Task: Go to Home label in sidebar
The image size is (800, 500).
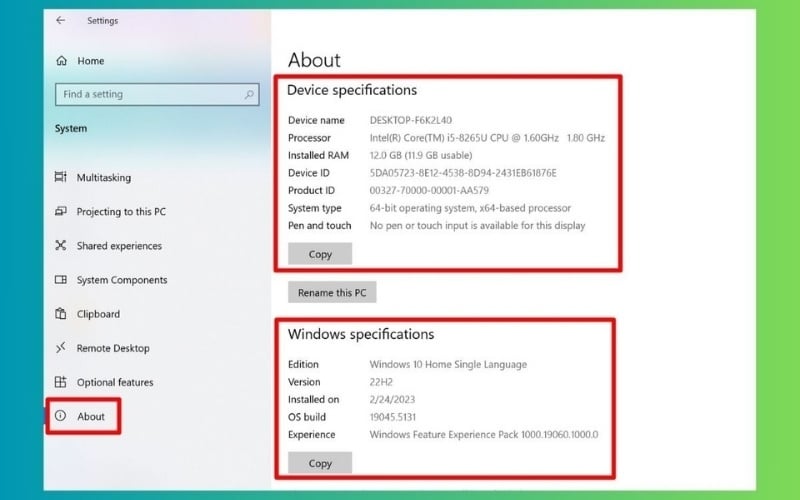Action: pyautogui.click(x=91, y=61)
